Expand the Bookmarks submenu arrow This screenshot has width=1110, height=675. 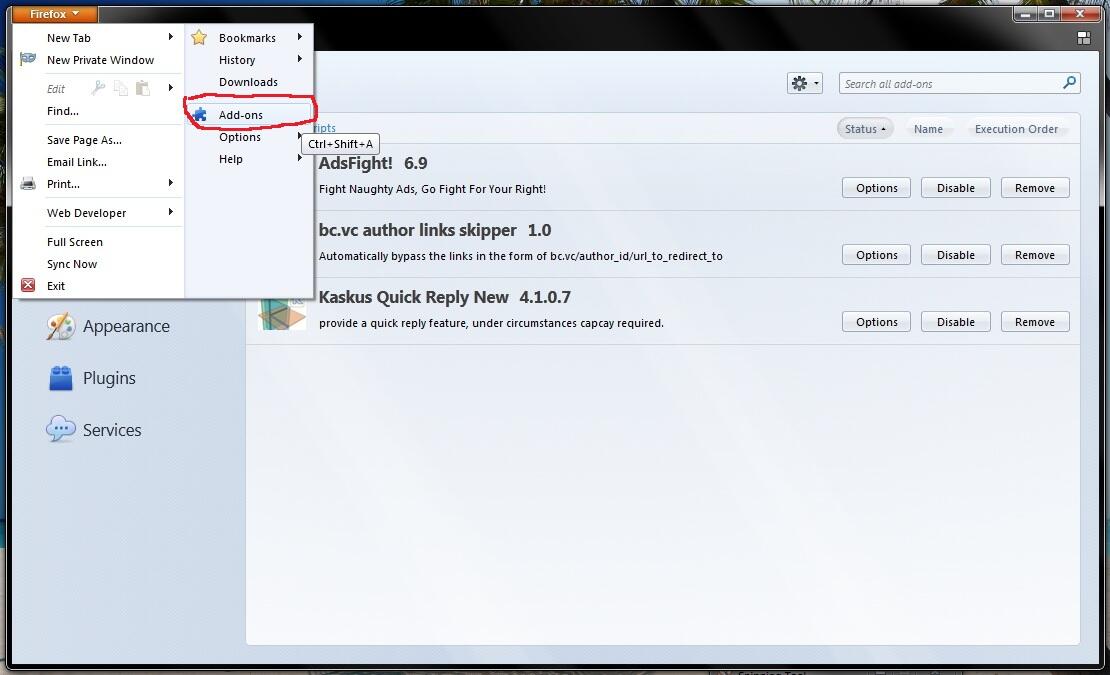pos(299,37)
